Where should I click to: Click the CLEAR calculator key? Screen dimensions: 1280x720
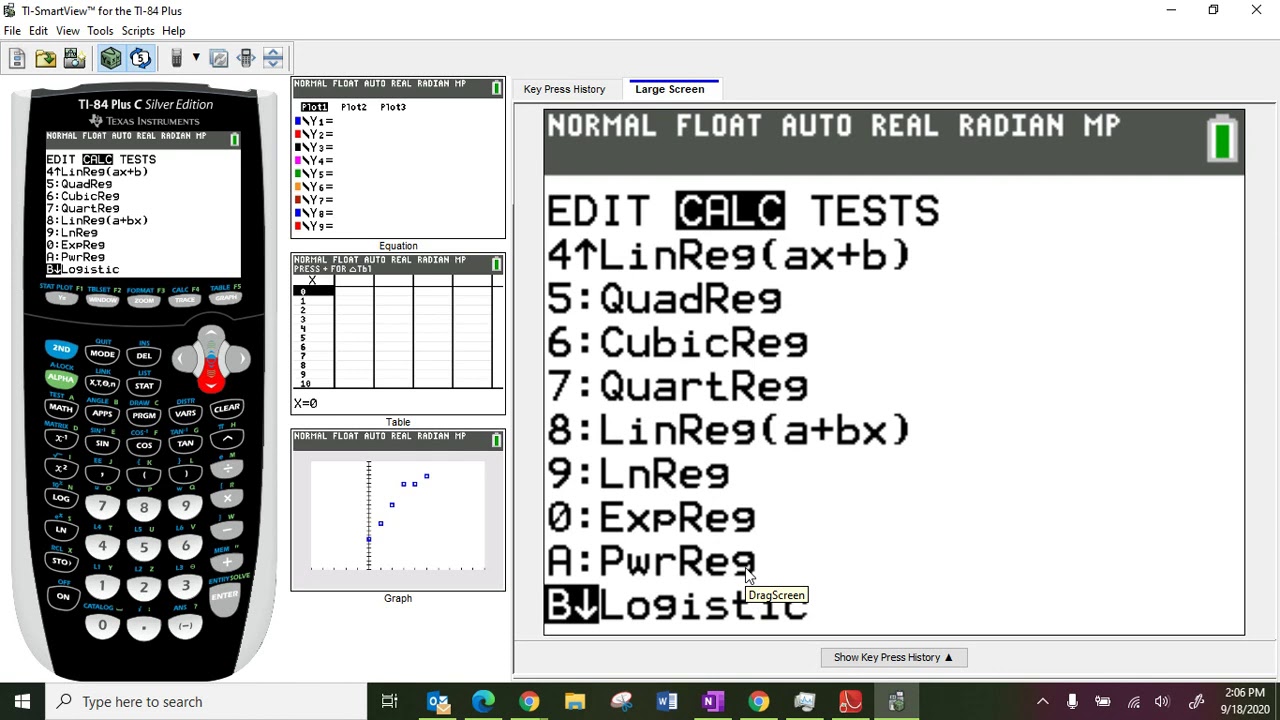pyautogui.click(x=227, y=408)
